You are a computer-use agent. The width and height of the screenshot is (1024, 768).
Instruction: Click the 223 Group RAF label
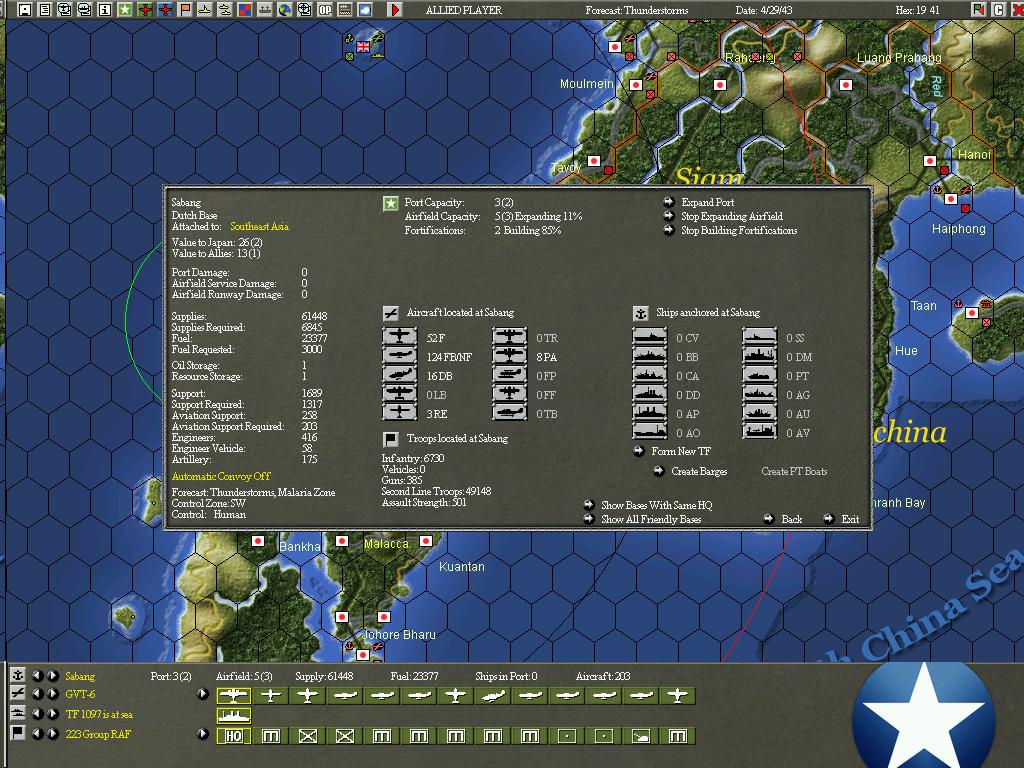(x=98, y=735)
